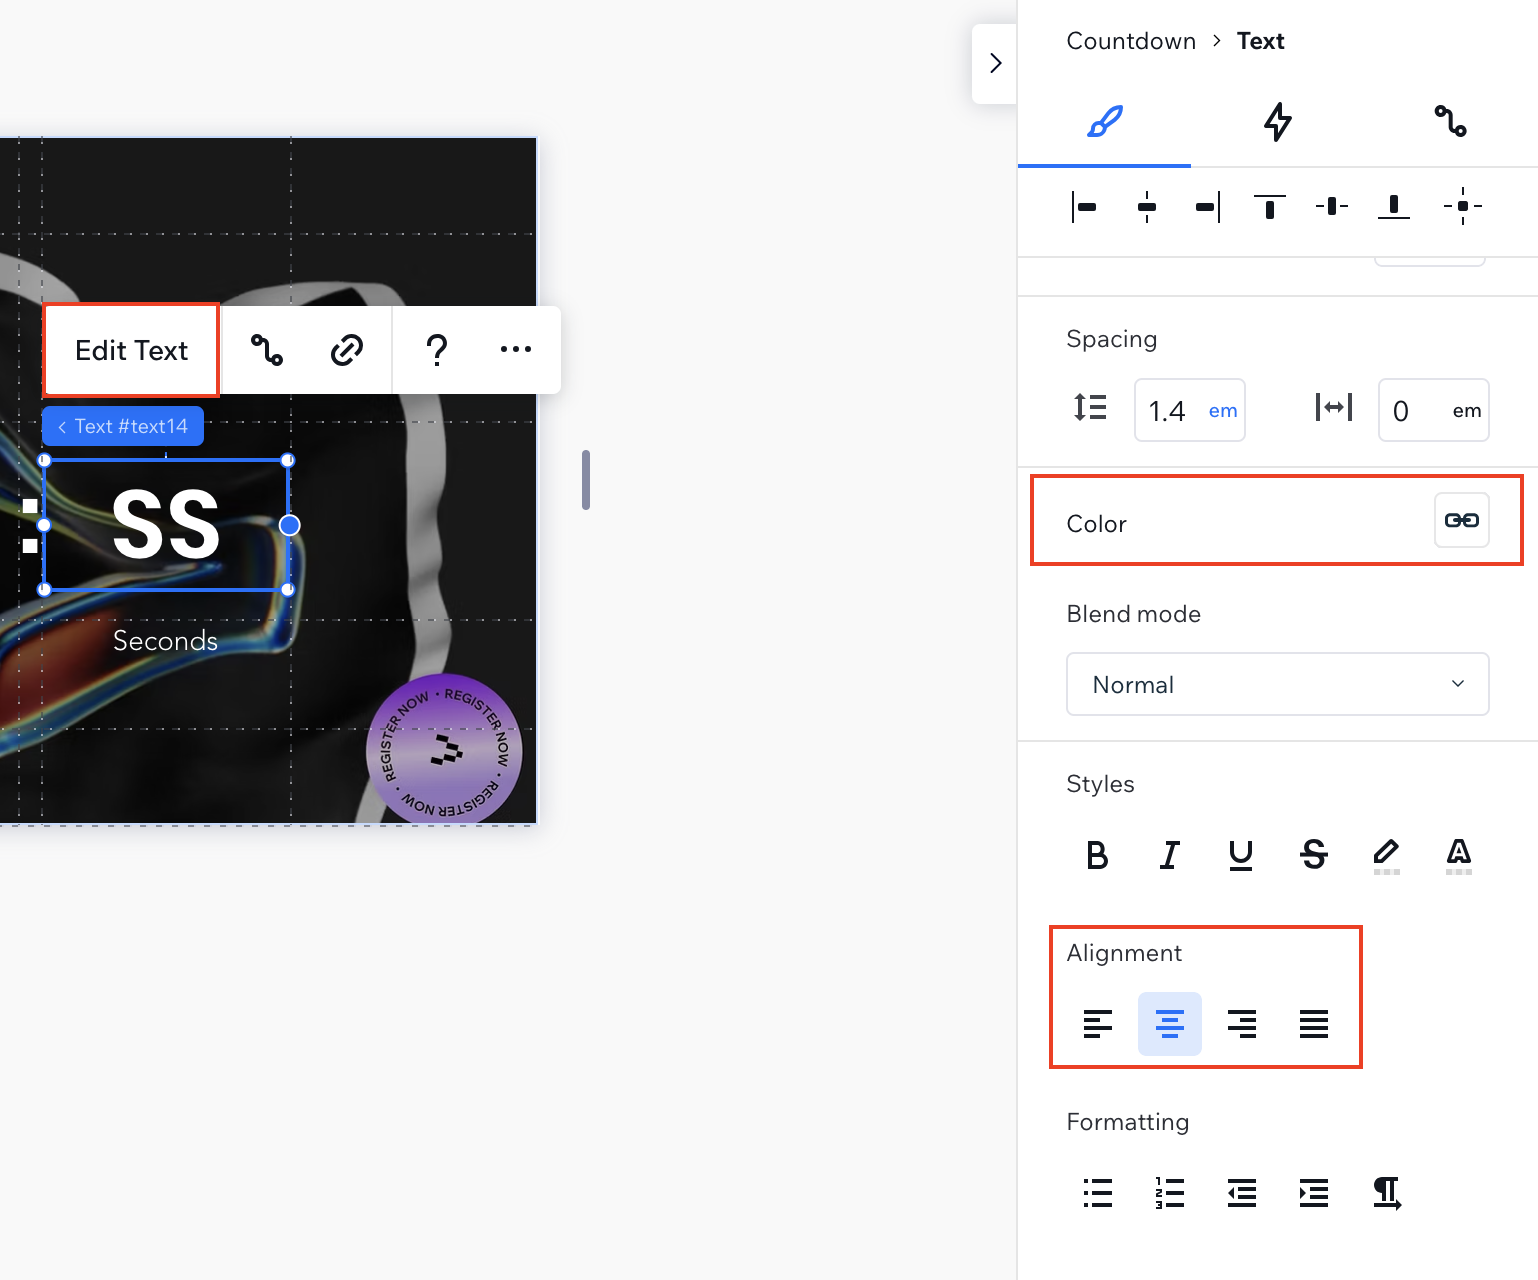This screenshot has width=1538, height=1280.
Task: Collapse the inspector panel arrow
Action: click(995, 64)
